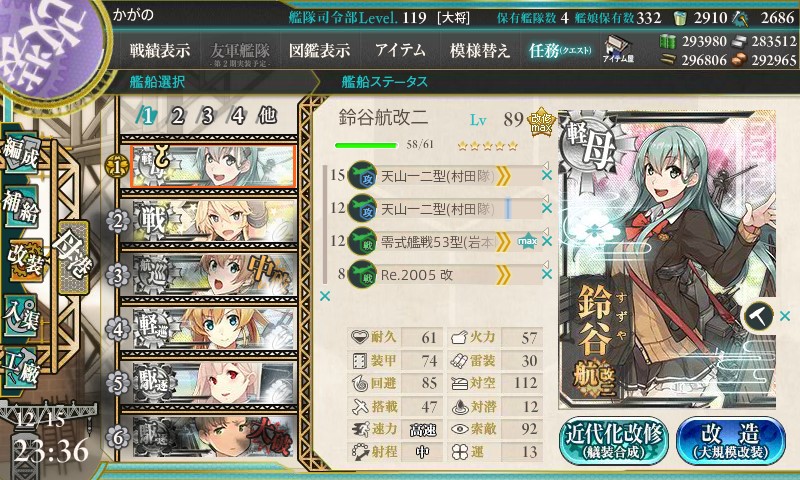Remove all equipment with lower-left X
This screenshot has width=800, height=480.
pos(324,296)
